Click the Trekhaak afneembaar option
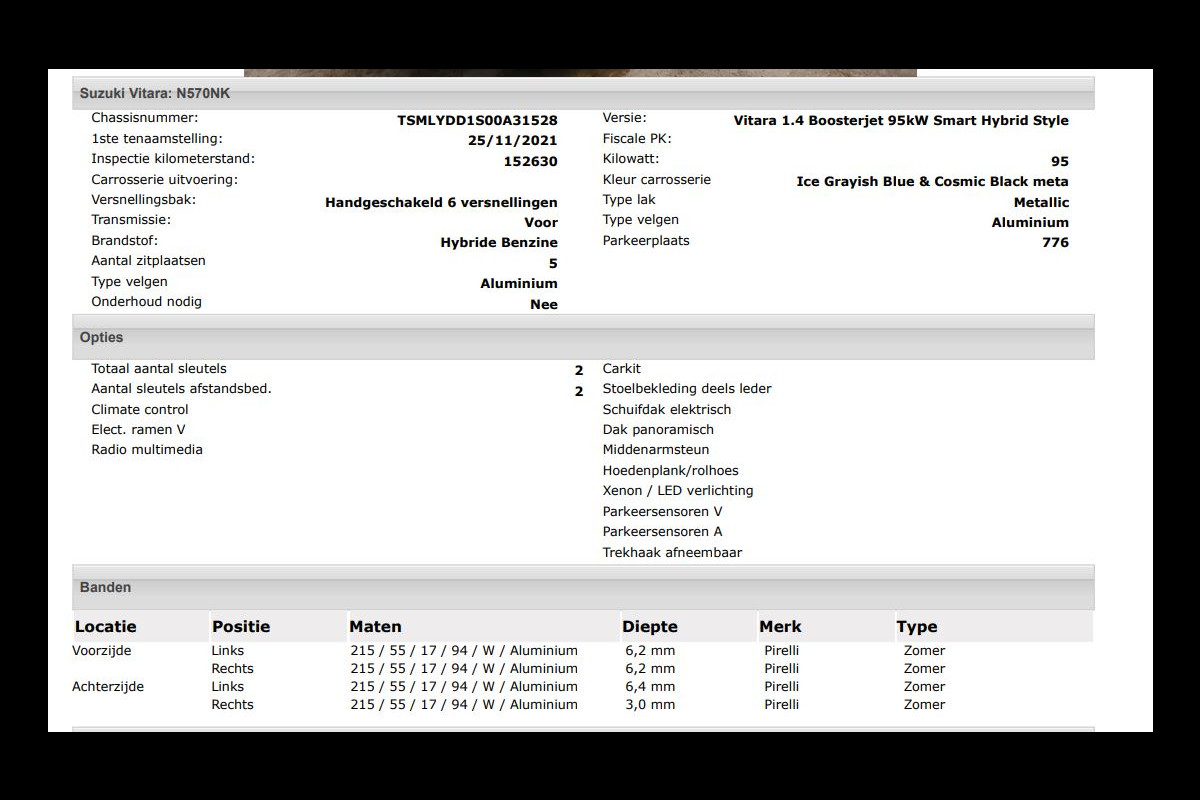 pos(672,553)
